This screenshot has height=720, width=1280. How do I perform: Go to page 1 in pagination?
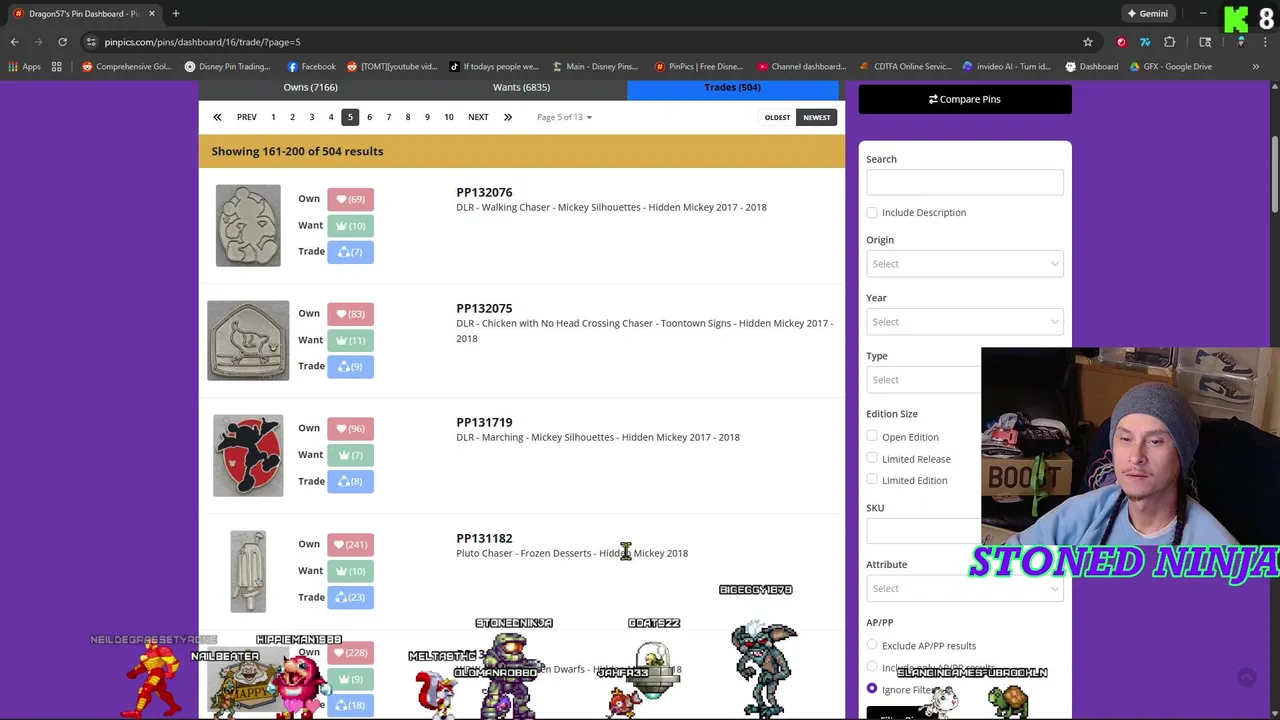273,117
